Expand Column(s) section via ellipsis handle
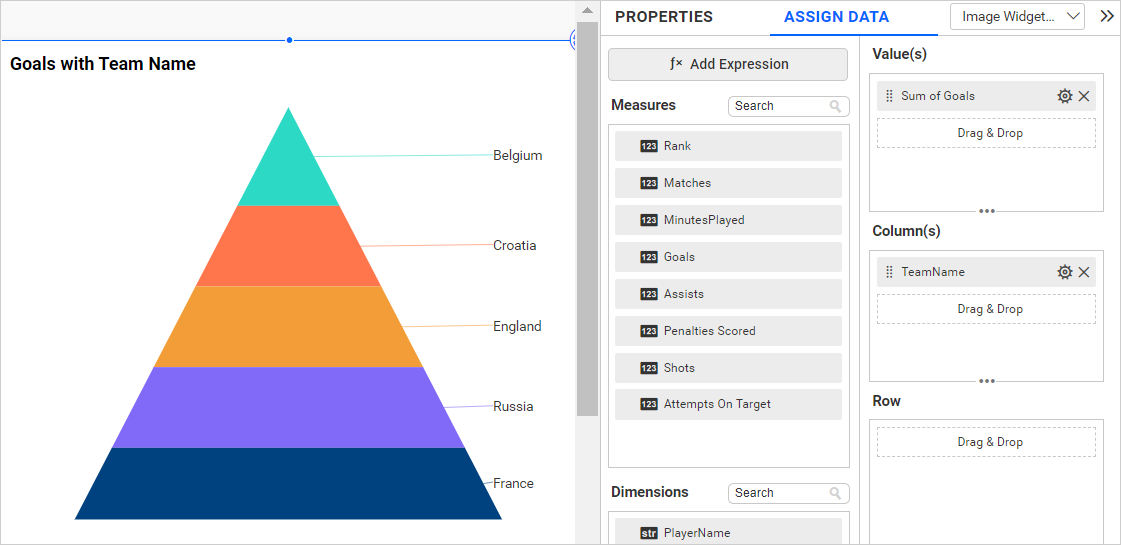1121x545 pixels. click(x=986, y=381)
